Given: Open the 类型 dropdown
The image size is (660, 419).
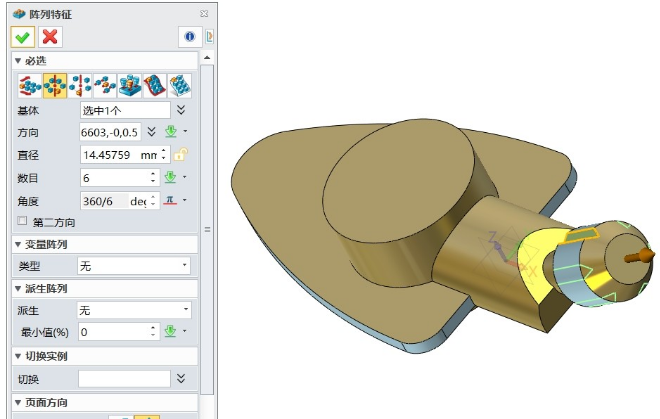Looking at the screenshot, I should [x=134, y=266].
